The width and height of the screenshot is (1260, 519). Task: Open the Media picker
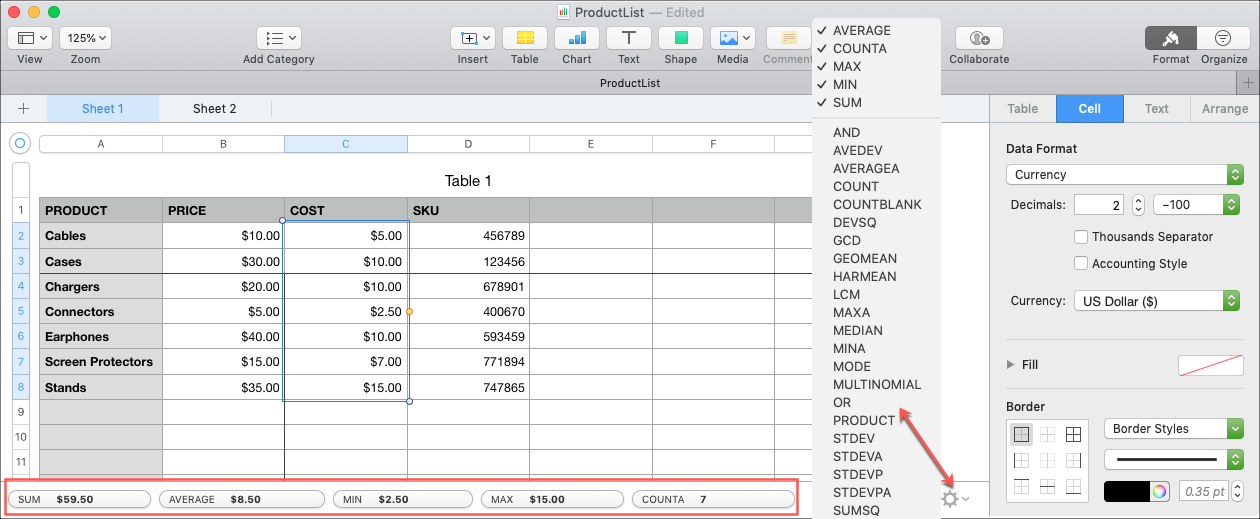point(733,38)
